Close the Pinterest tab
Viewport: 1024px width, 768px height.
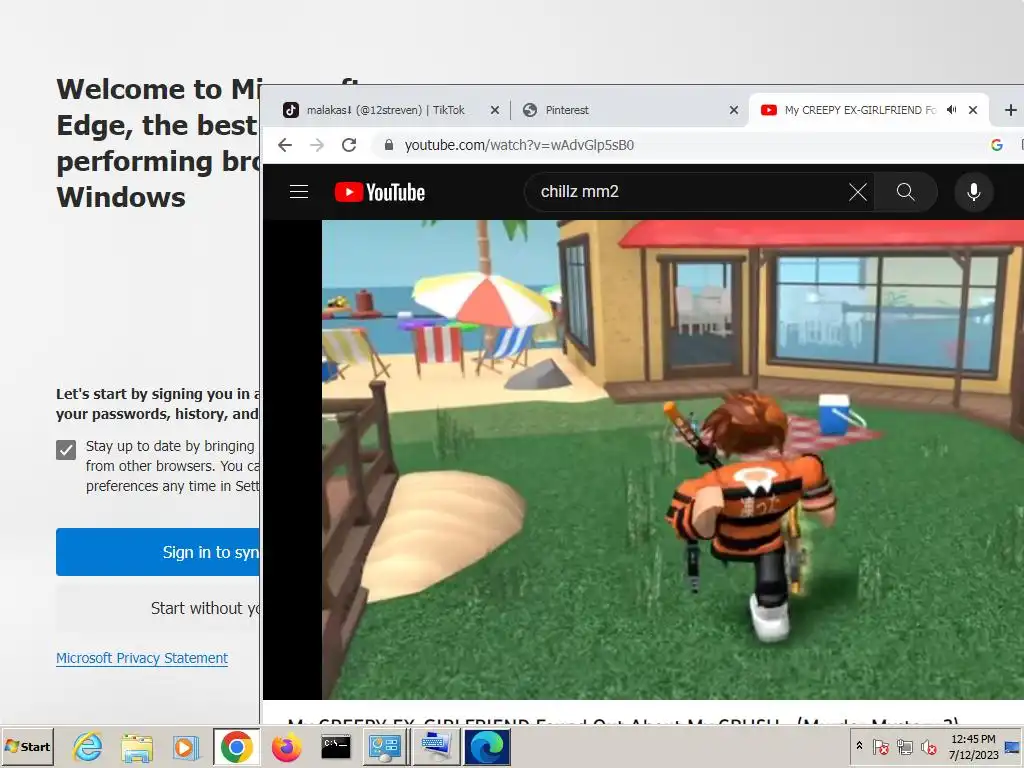(734, 110)
